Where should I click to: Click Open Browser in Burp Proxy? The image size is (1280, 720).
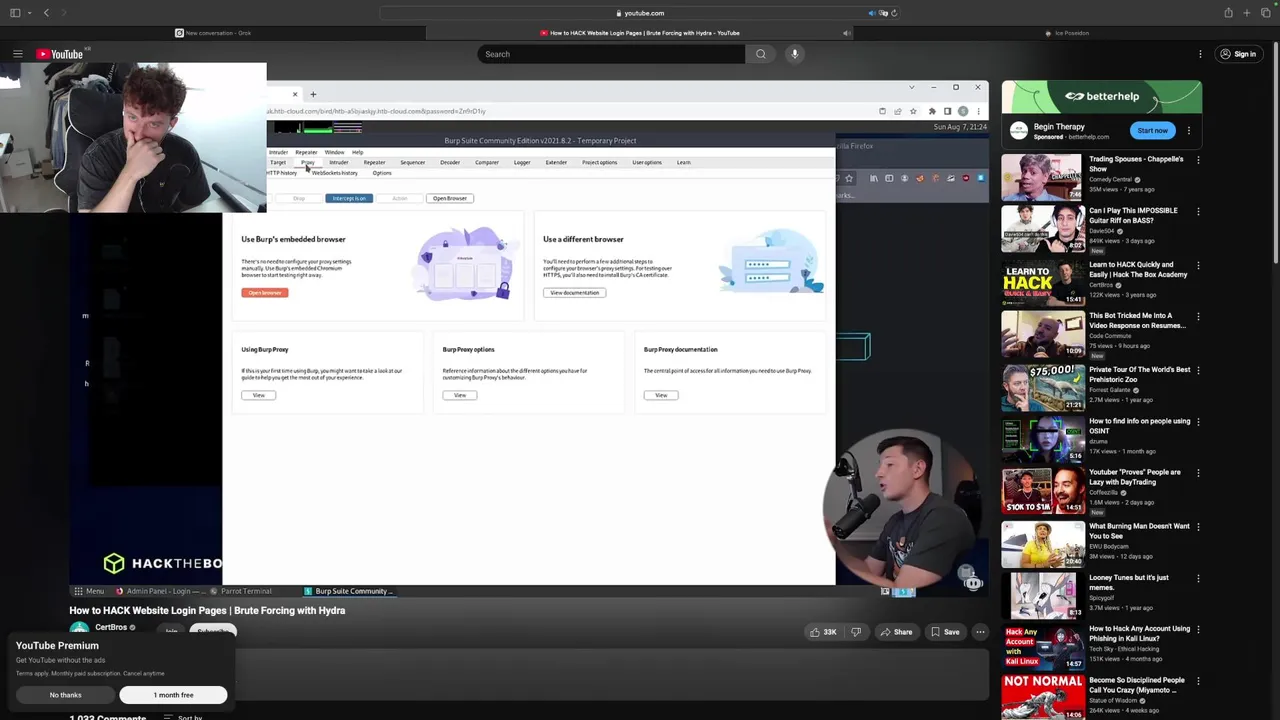tap(450, 198)
